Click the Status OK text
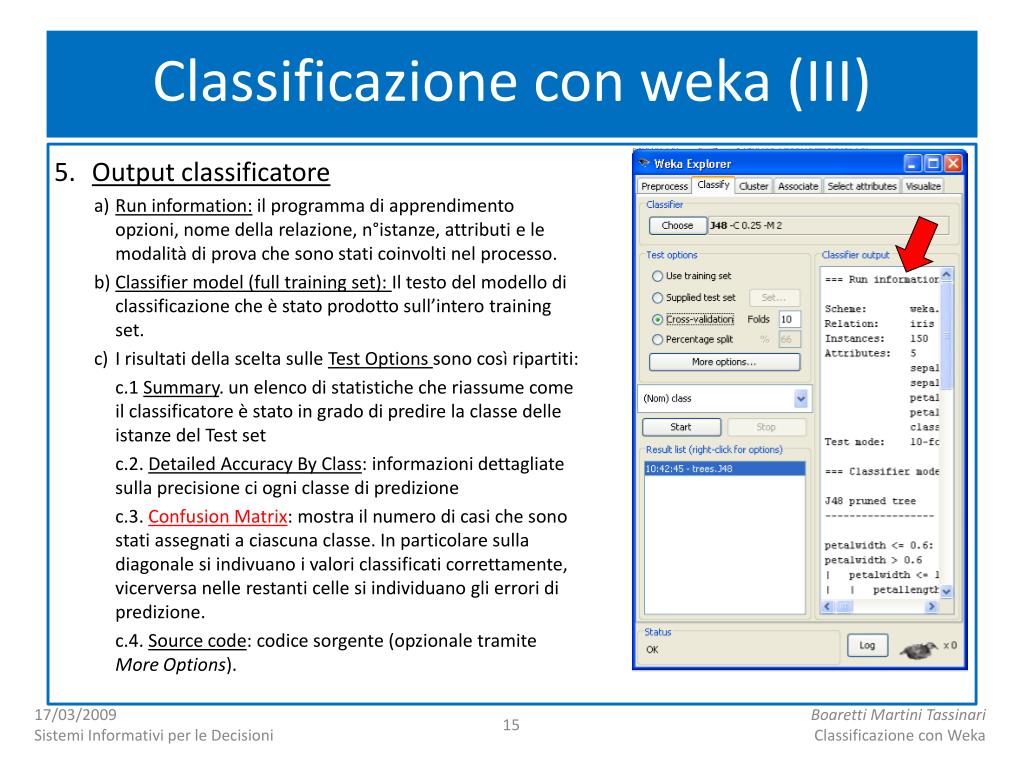1024x768 pixels. click(652, 650)
